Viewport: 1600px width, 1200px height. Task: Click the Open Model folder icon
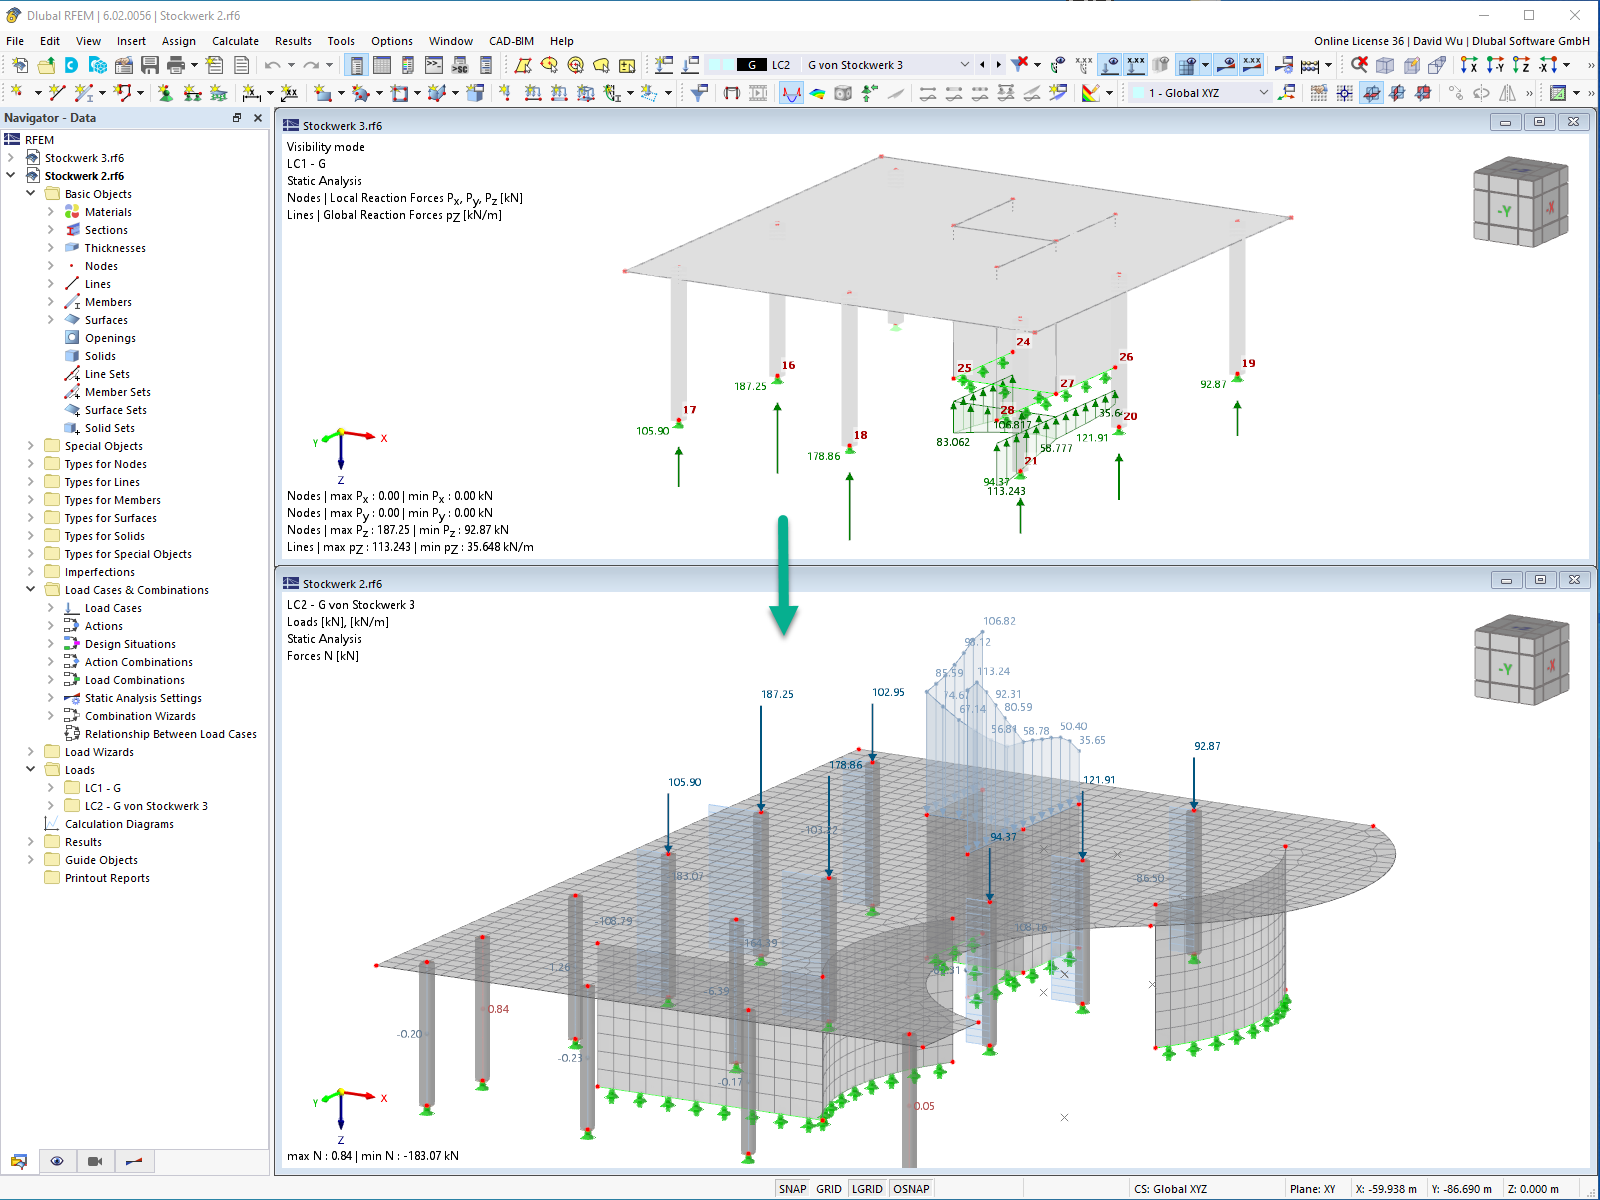point(45,65)
